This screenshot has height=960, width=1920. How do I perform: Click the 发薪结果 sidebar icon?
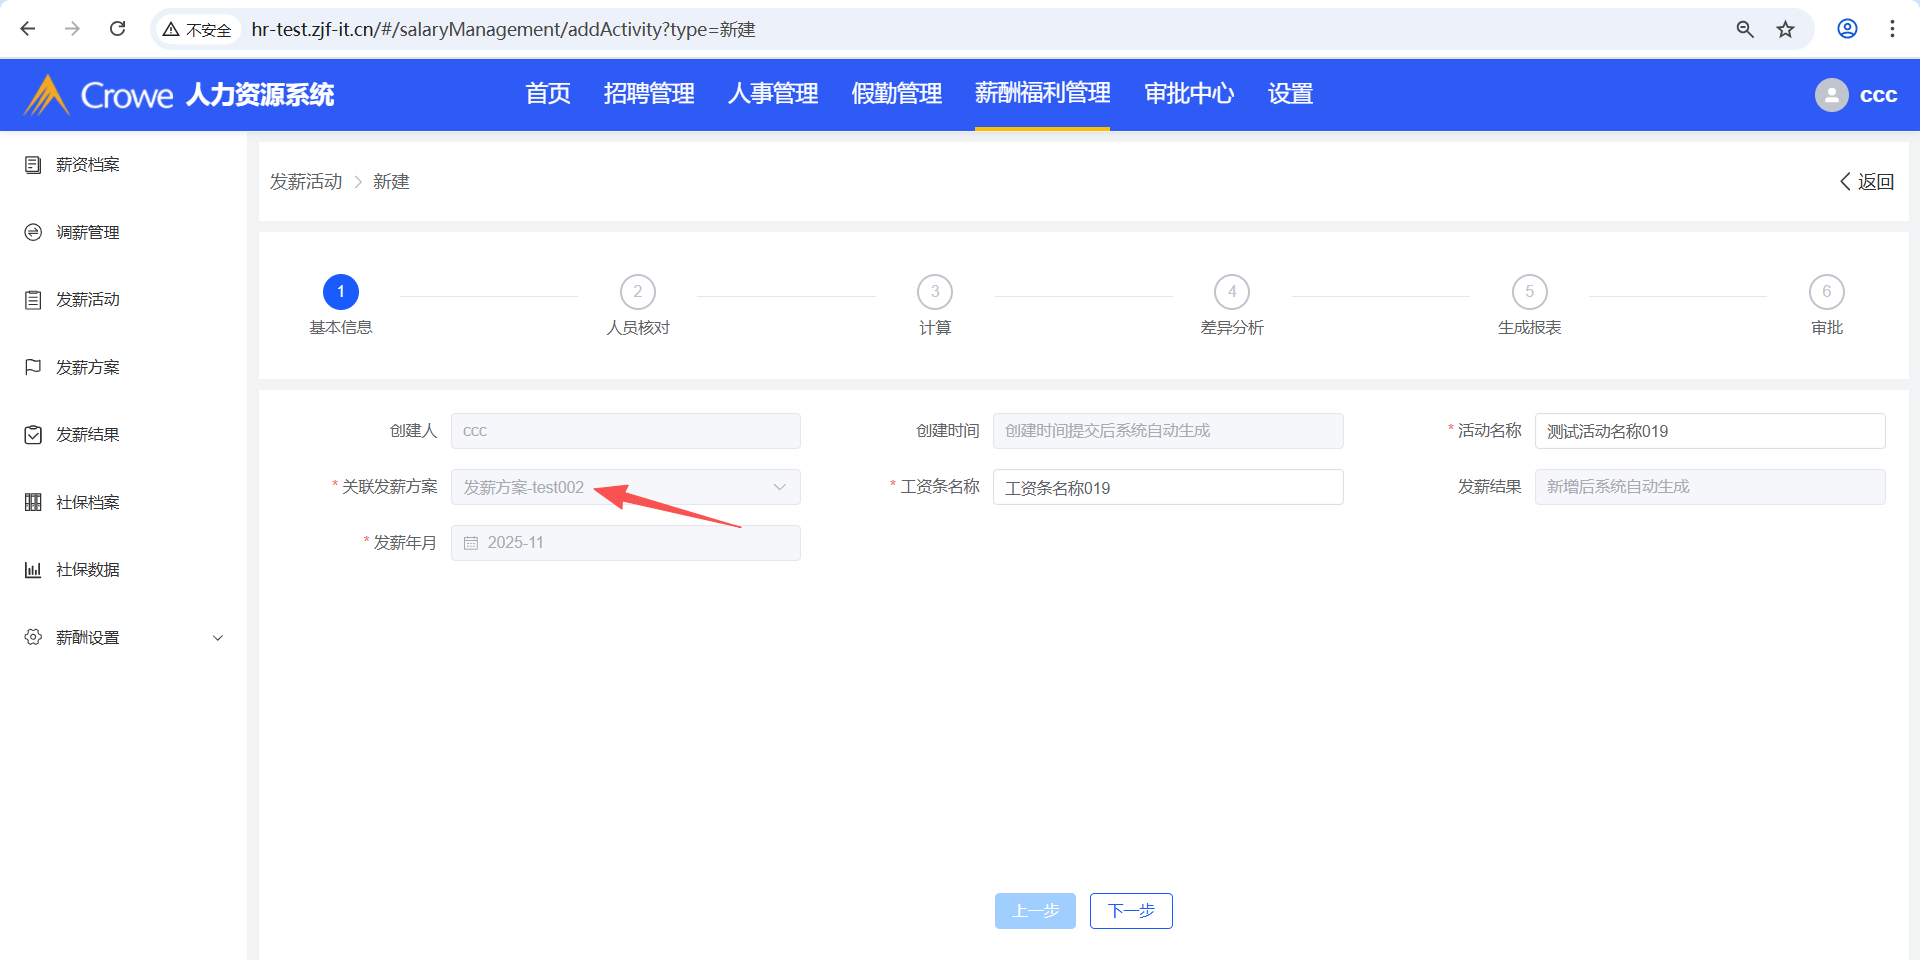tap(33, 435)
